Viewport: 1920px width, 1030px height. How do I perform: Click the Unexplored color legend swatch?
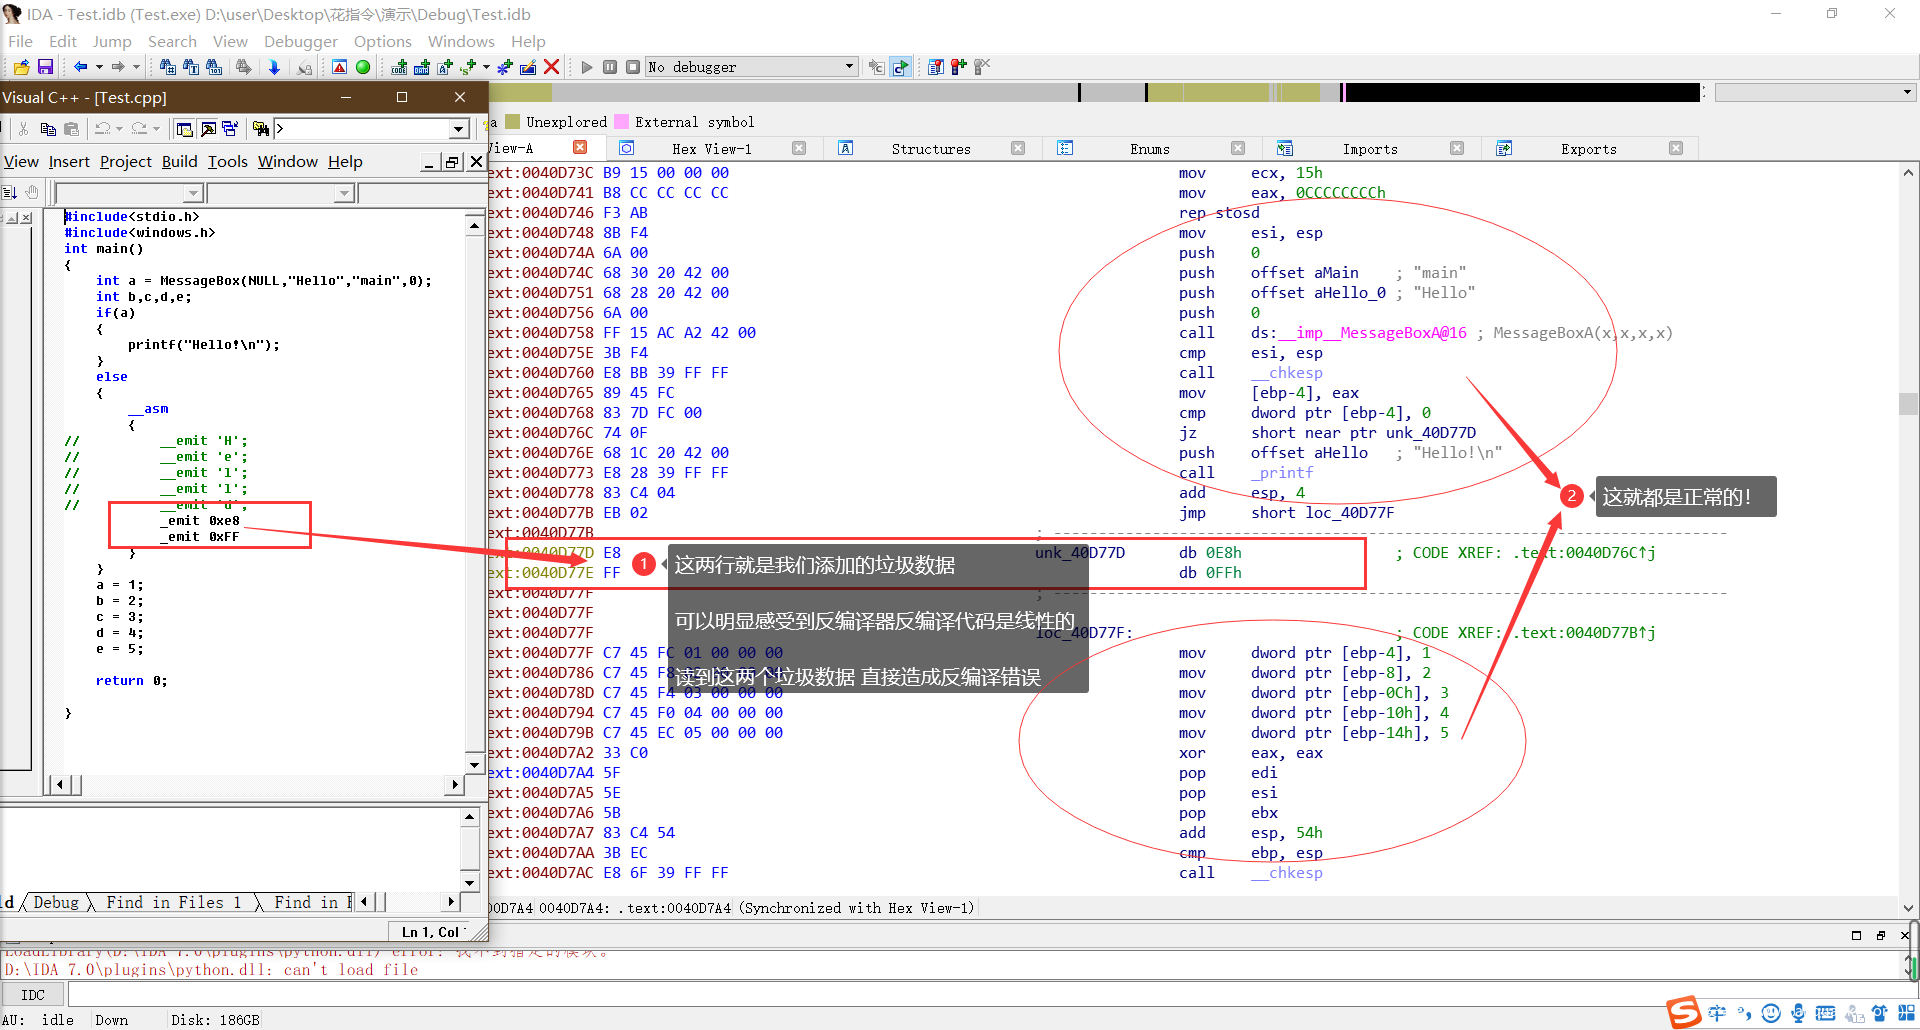[513, 122]
